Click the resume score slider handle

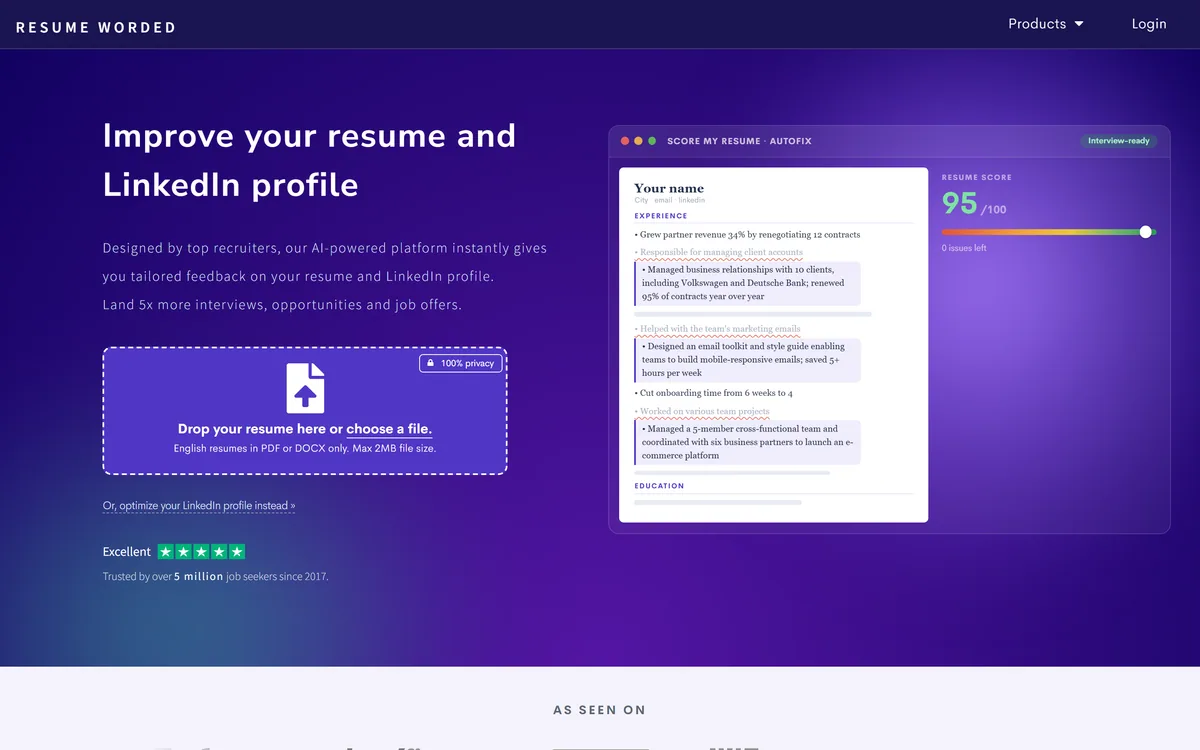point(1145,232)
